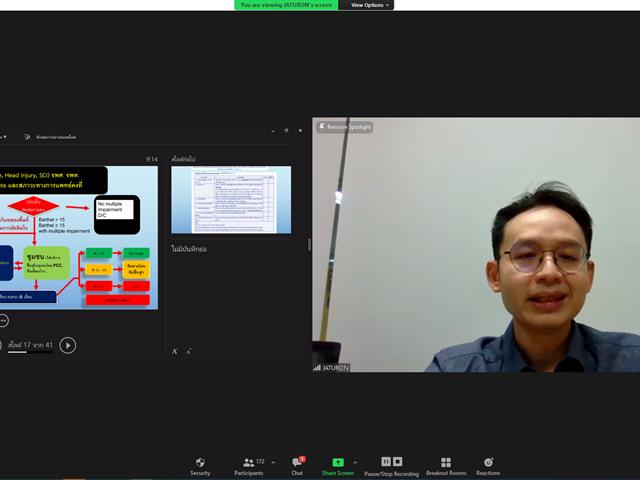The height and width of the screenshot is (480, 640).
Task: Click the presenter view pane divider handle
Action: [x=309, y=244]
